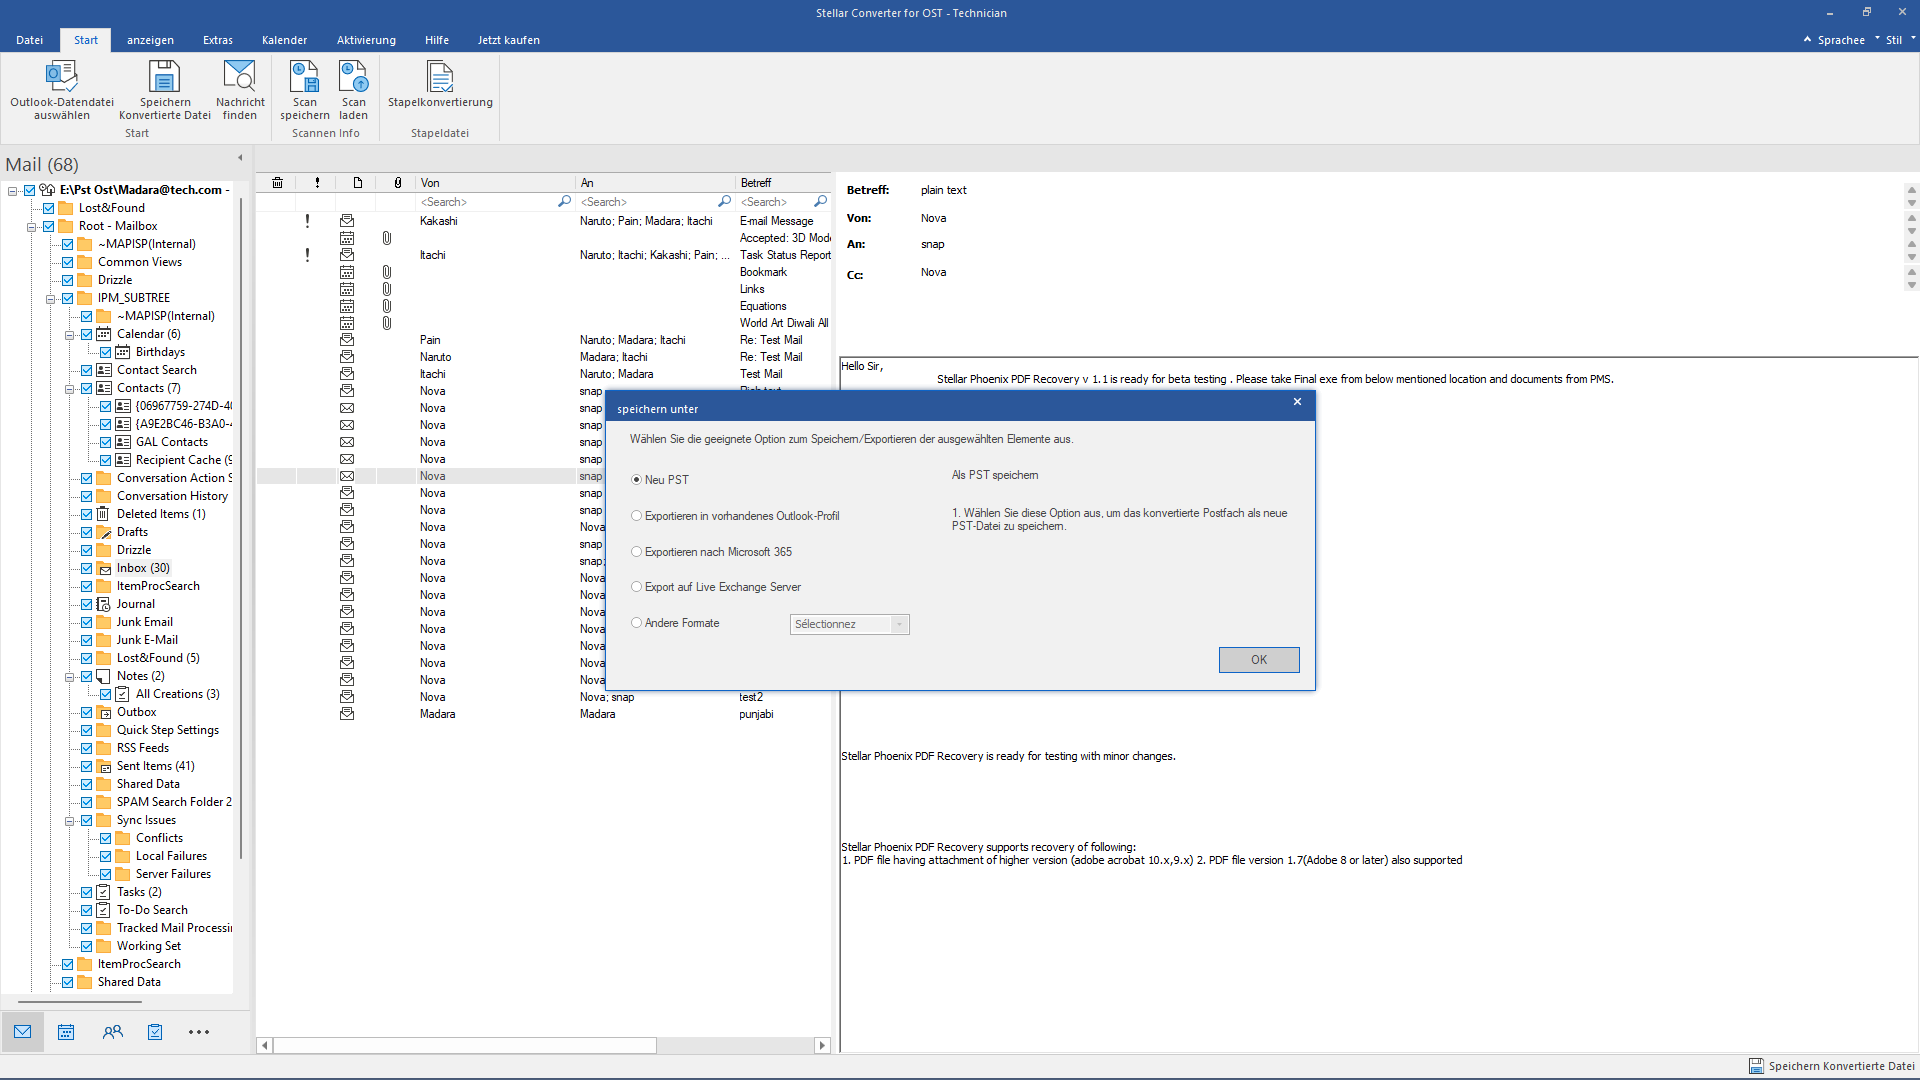Select Export auf Live Exchange Server option
1920x1080 pixels.
(x=636, y=587)
